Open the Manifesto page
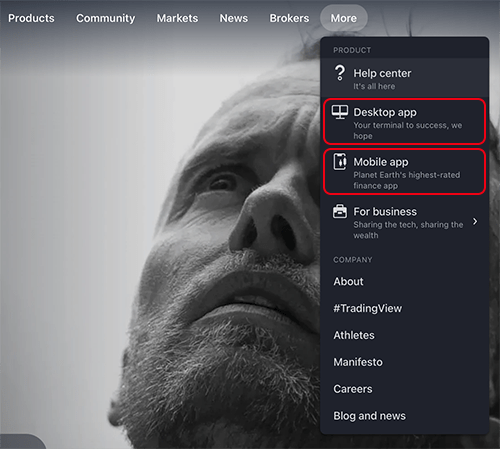Viewport: 500px width, 449px height. click(x=358, y=362)
